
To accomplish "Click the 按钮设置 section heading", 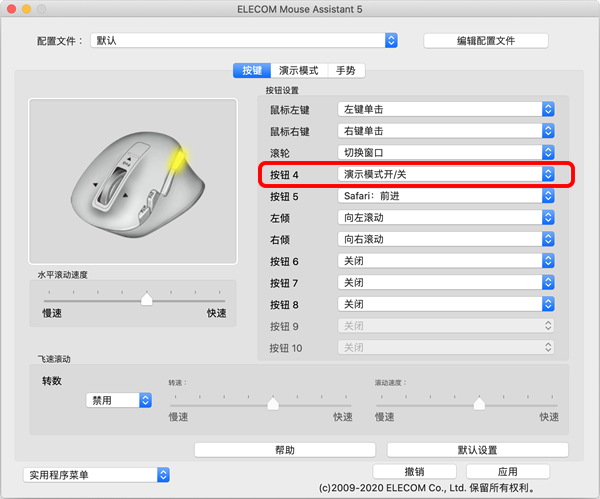I will (x=282, y=90).
